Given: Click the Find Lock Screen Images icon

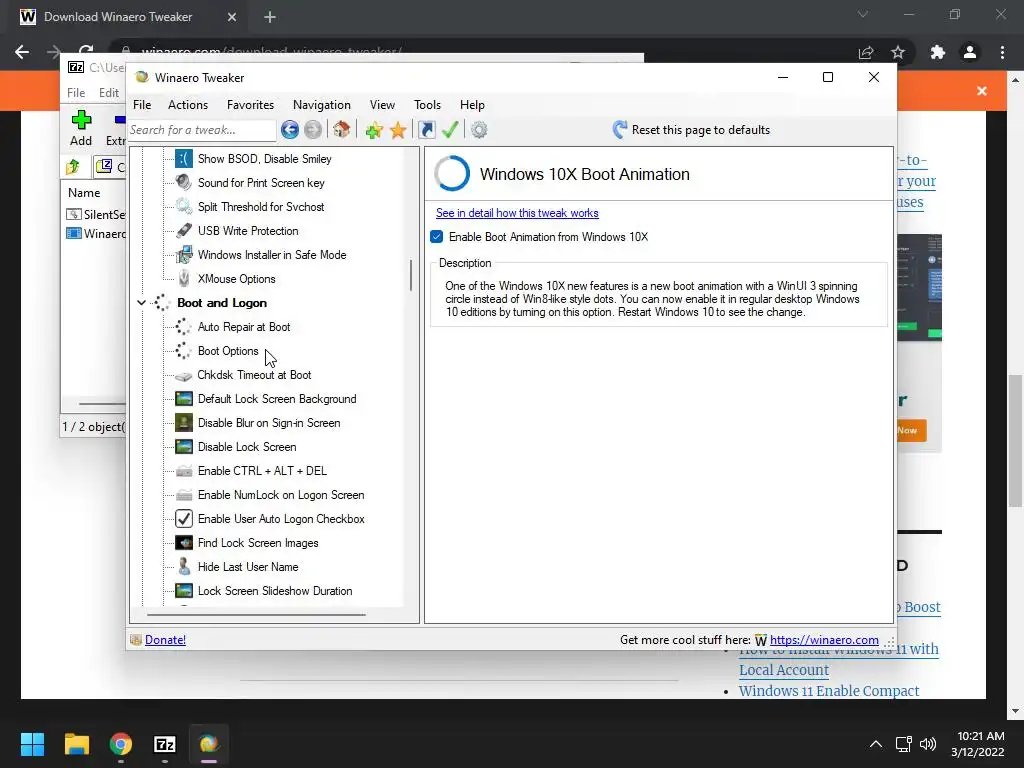Looking at the screenshot, I should coord(184,543).
